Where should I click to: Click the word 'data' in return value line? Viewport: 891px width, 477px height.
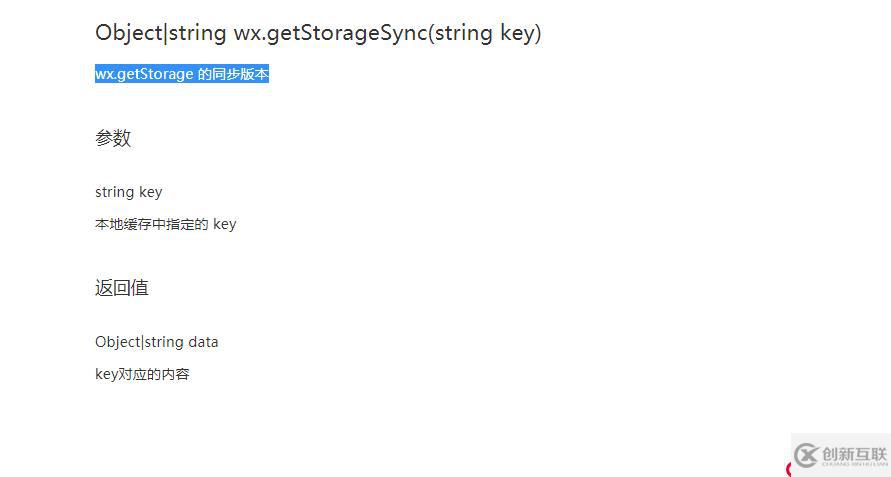pyautogui.click(x=203, y=342)
